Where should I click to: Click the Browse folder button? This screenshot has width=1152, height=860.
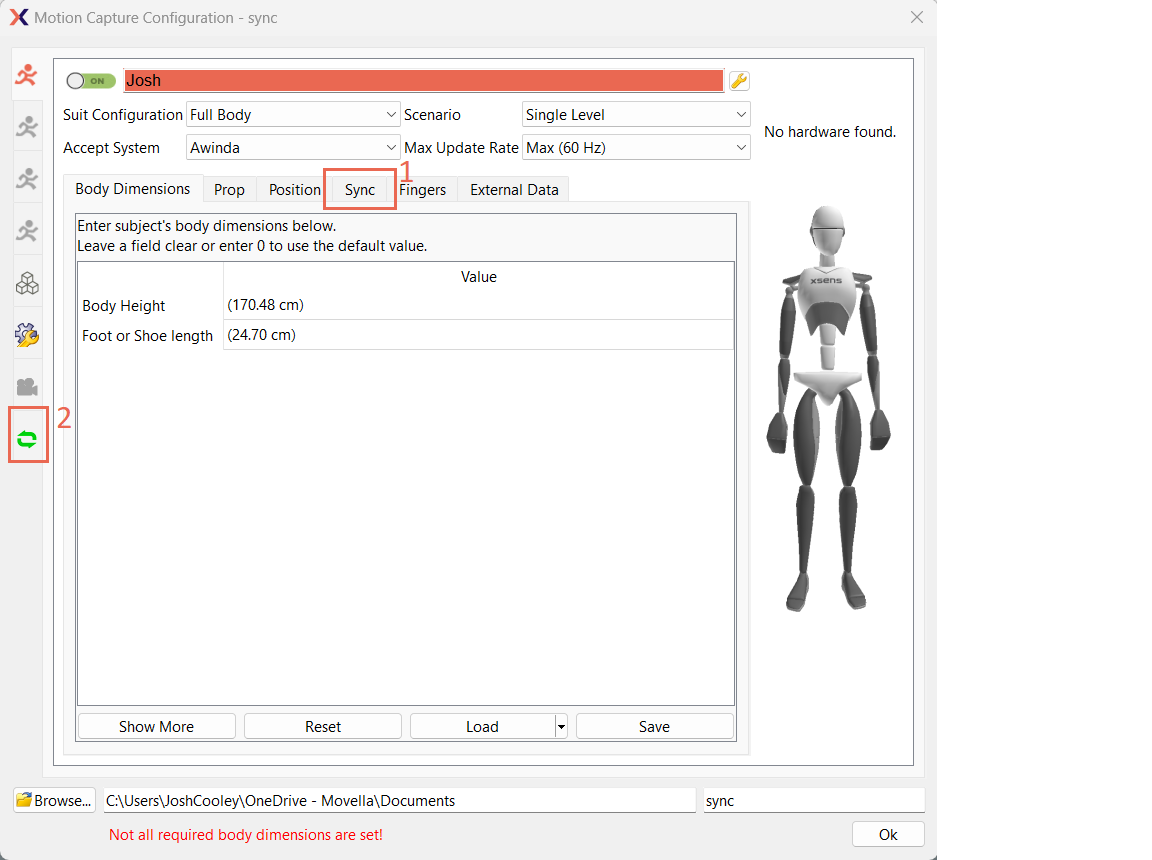pos(54,800)
